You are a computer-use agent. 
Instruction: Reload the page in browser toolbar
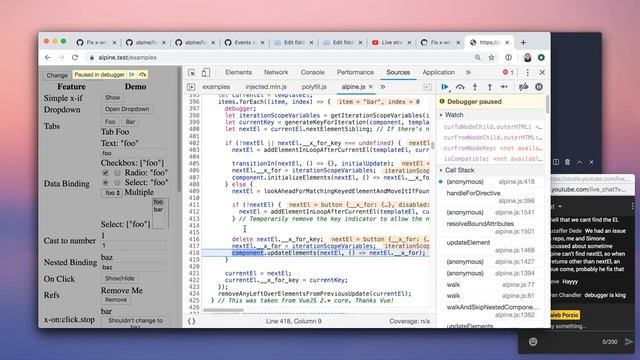pyautogui.click(x=75, y=58)
